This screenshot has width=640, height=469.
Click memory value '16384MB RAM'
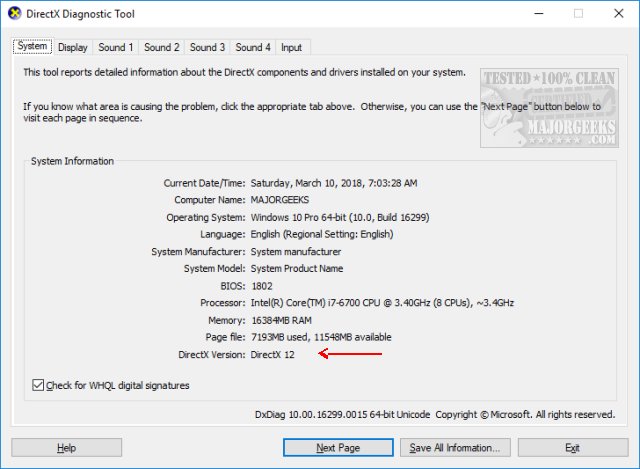(x=281, y=320)
